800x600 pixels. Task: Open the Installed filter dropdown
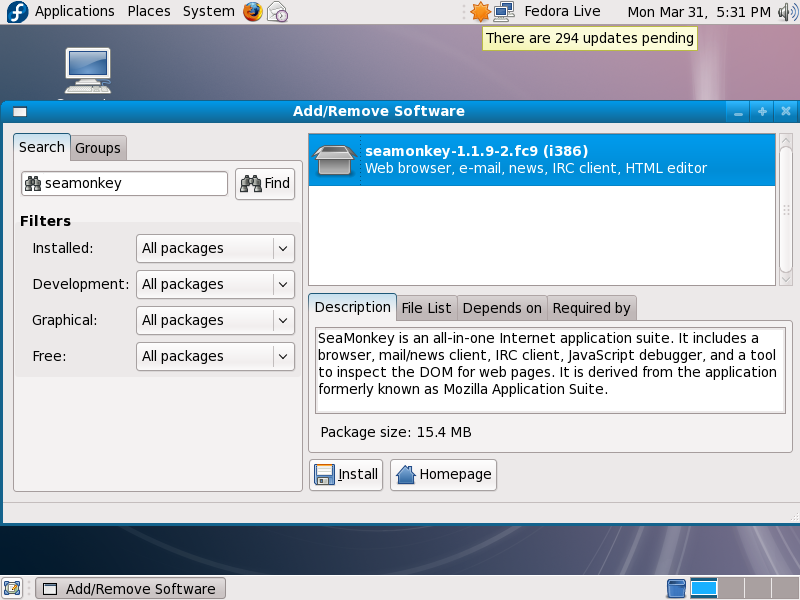click(215, 248)
